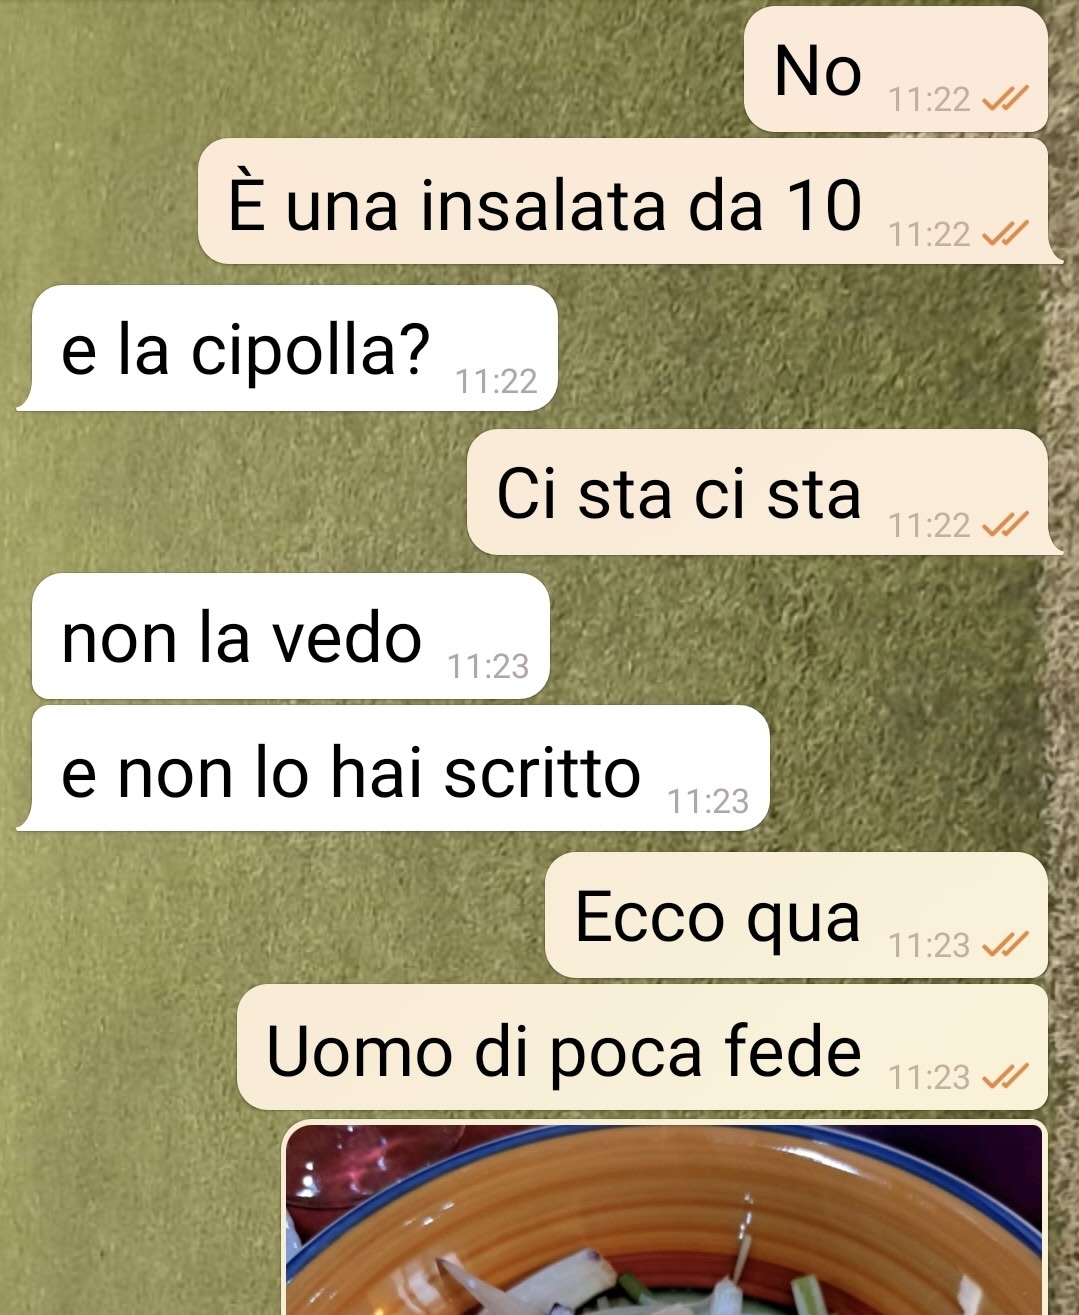Tap the 11:22 timestamp of the 'No' message

[929, 99]
